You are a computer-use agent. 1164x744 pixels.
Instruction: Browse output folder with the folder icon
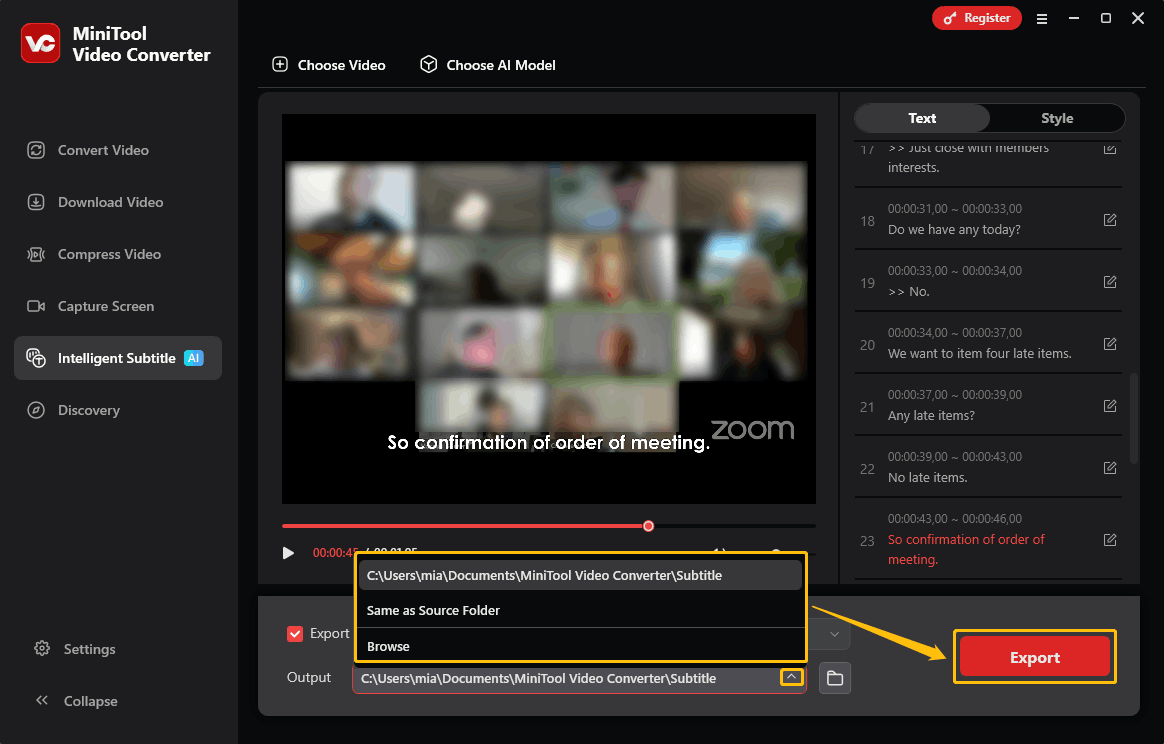tap(835, 678)
